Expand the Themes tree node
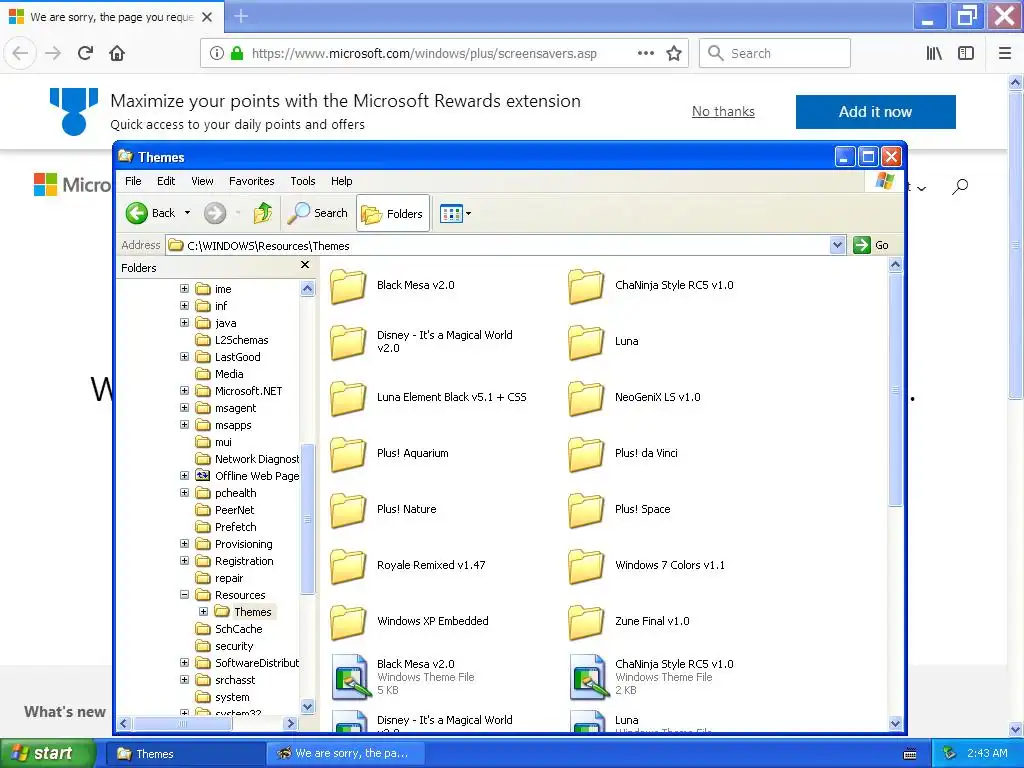 click(204, 611)
